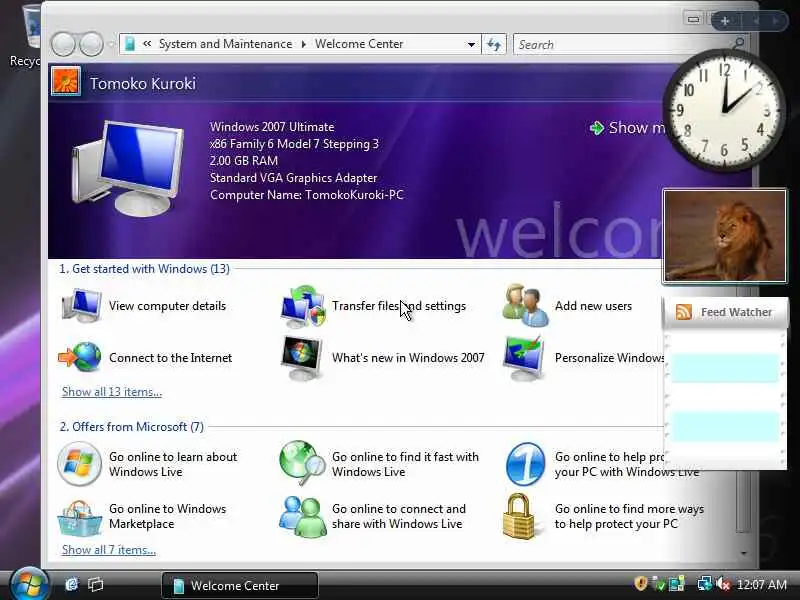
Task: Click the security shield tray icon
Action: pyautogui.click(x=640, y=584)
